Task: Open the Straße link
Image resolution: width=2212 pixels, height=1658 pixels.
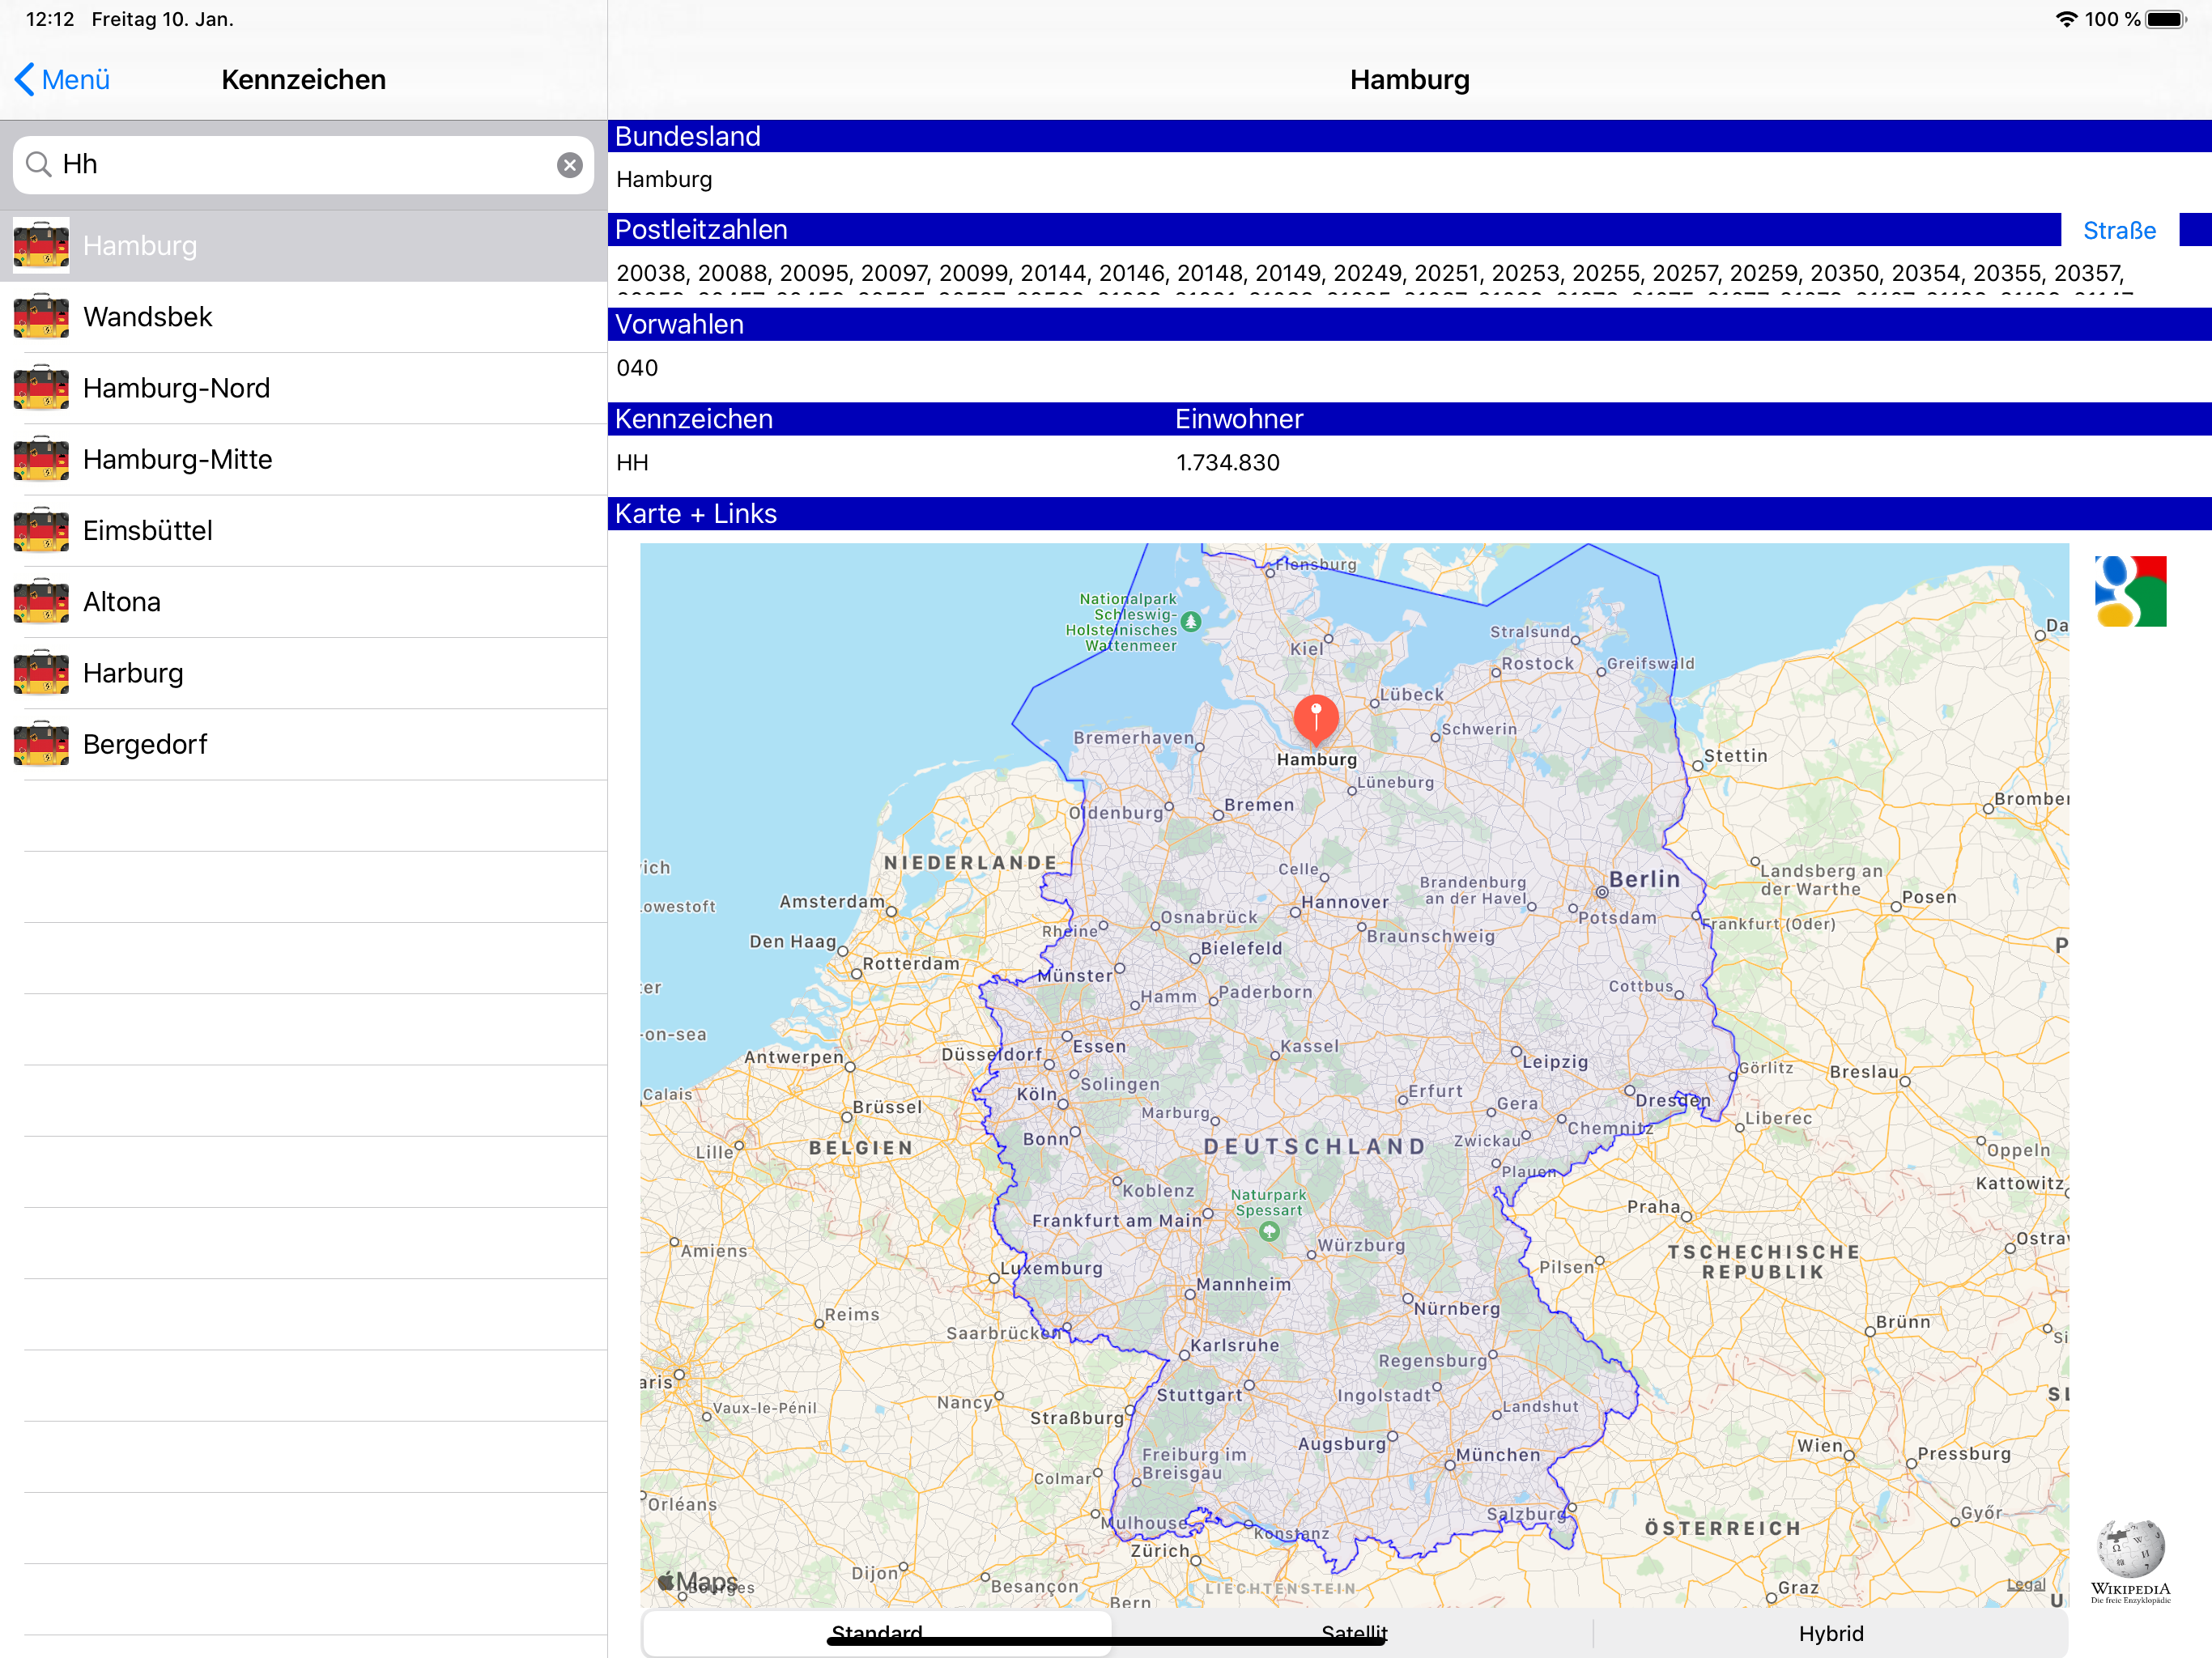Action: [2119, 231]
